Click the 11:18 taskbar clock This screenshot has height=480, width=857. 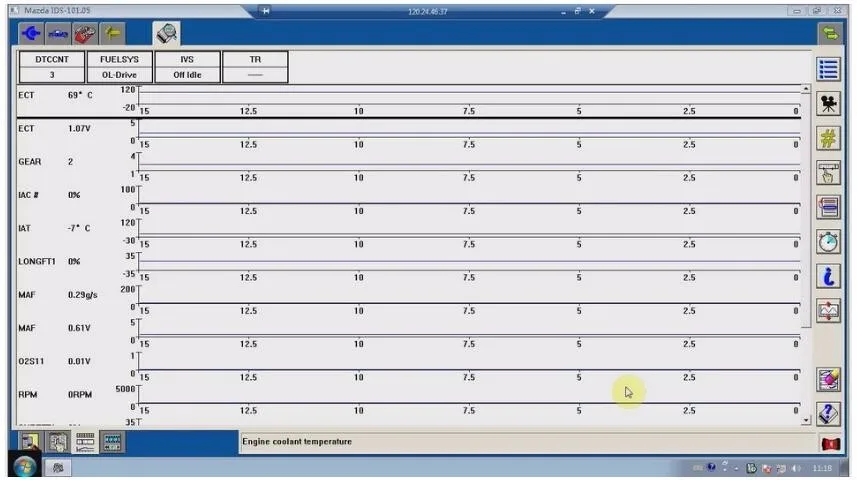click(x=821, y=468)
